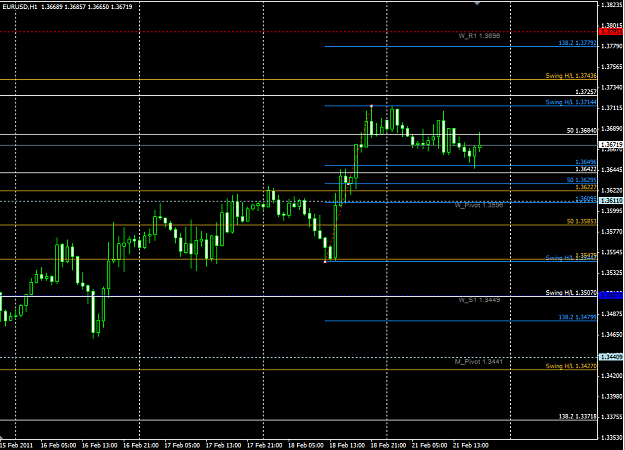Select the orange 50 1.35853 level label
The height and width of the screenshot is (450, 625).
pos(582,221)
